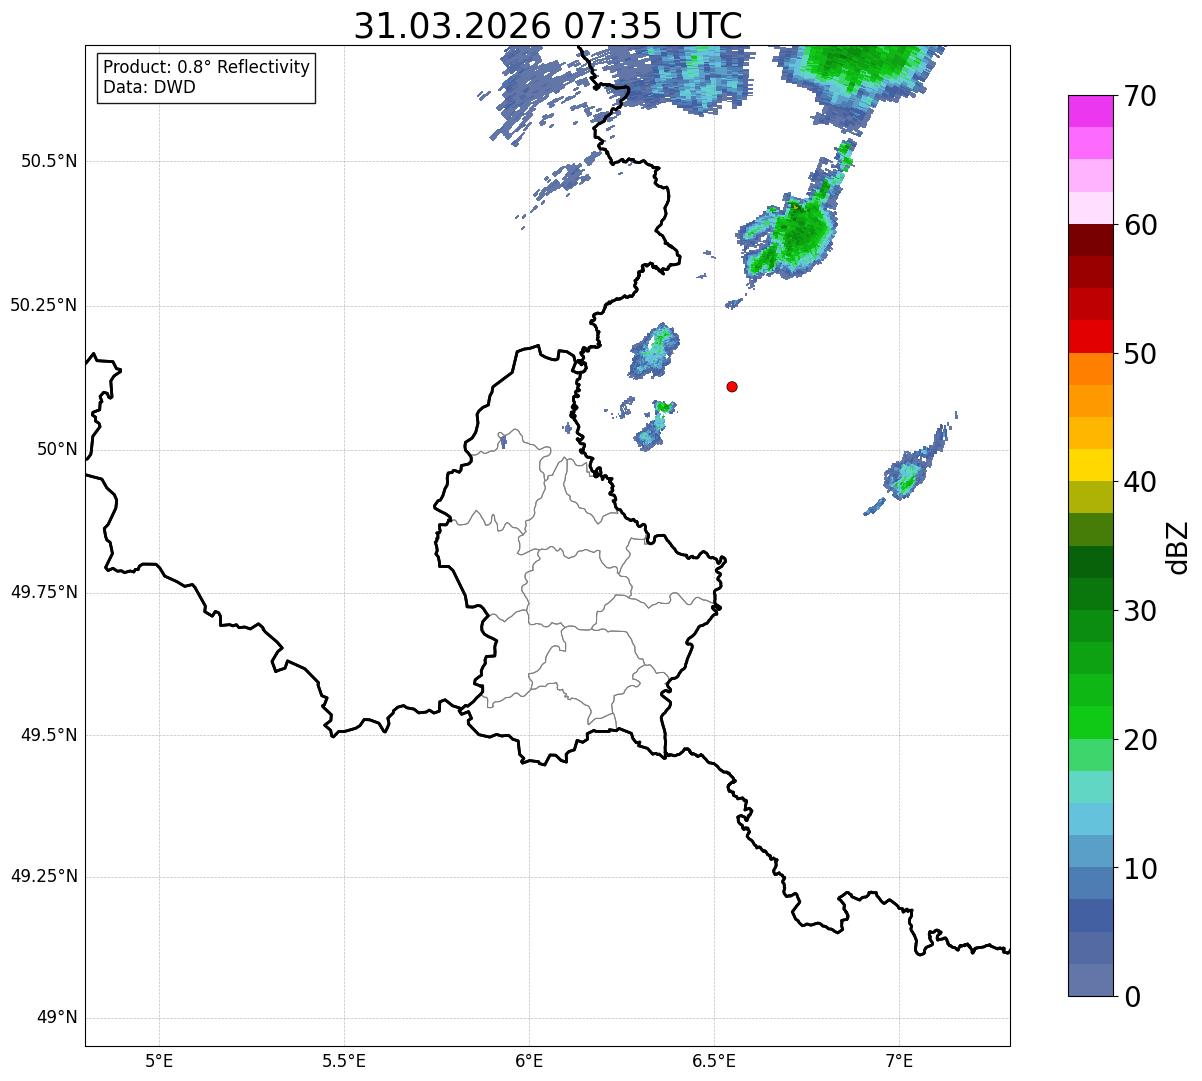Viewport: 1202px width, 1081px height.
Task: Click the 6.5°E longitude tick label
Action: (x=714, y=1060)
